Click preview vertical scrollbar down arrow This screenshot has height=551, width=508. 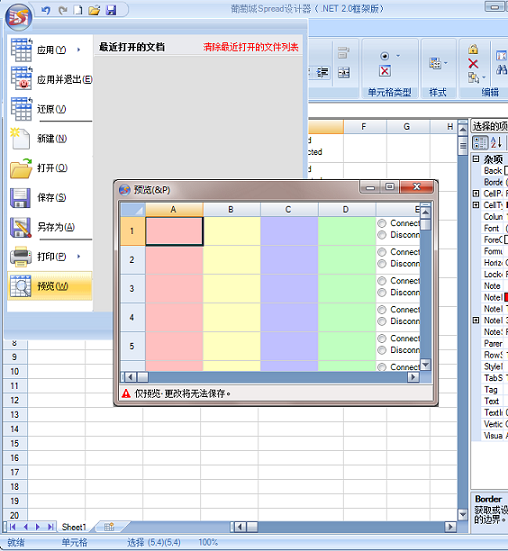click(425, 365)
